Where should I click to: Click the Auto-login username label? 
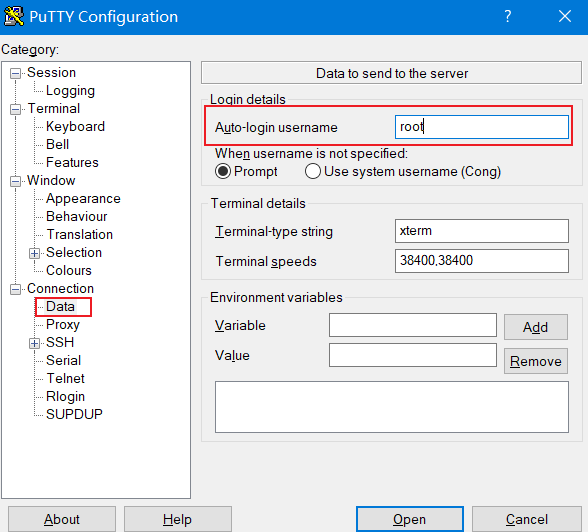(x=276, y=127)
